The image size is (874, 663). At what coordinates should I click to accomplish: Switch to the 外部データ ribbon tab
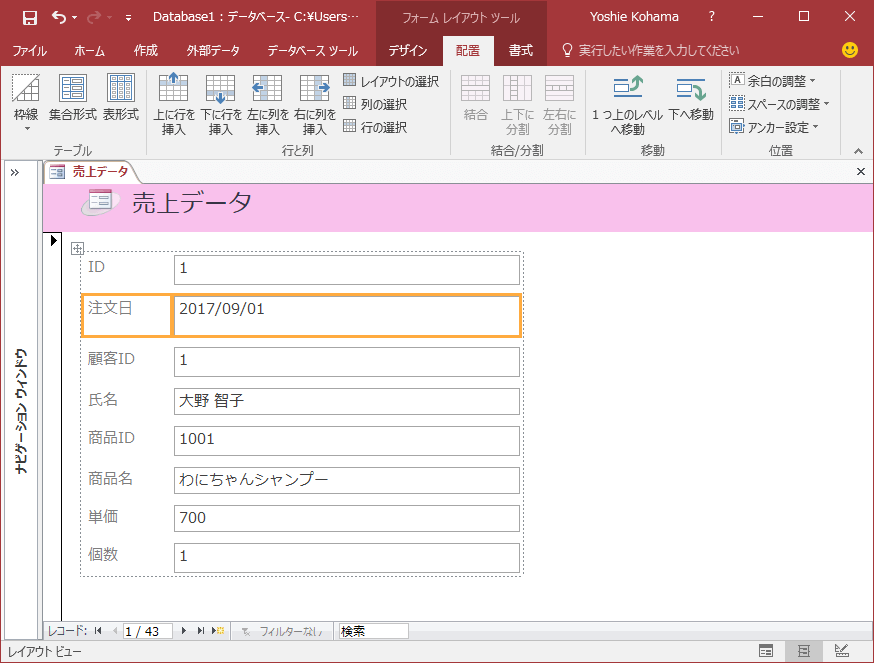(x=213, y=51)
